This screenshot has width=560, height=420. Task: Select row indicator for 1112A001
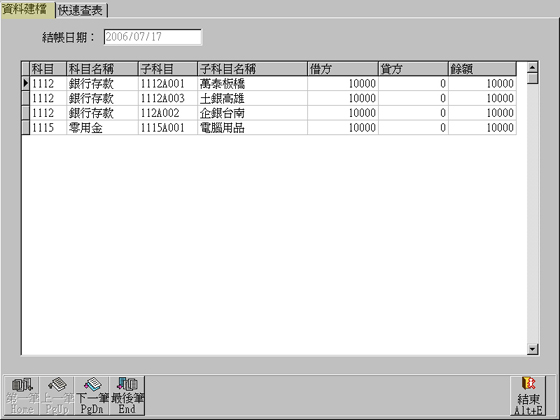(x=25, y=84)
